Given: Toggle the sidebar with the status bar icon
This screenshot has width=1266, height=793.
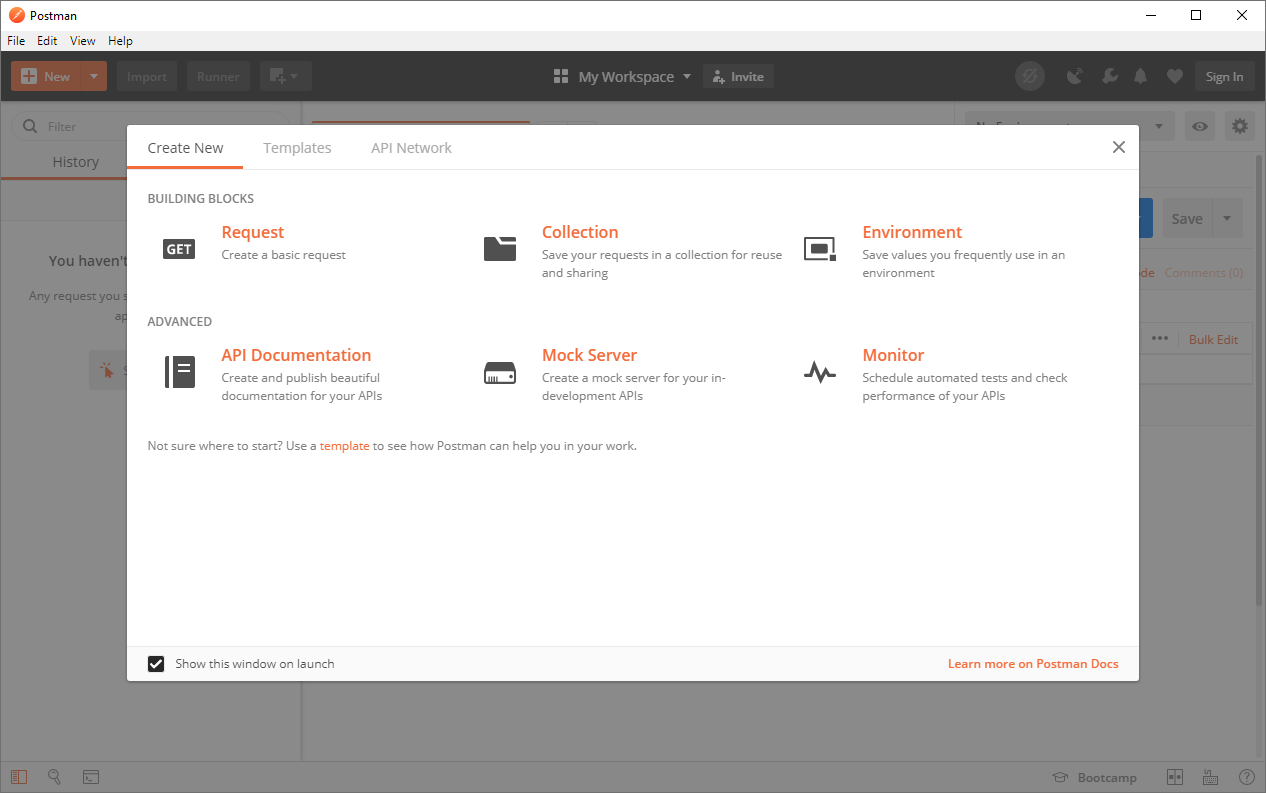Looking at the screenshot, I should pyautogui.click(x=20, y=777).
